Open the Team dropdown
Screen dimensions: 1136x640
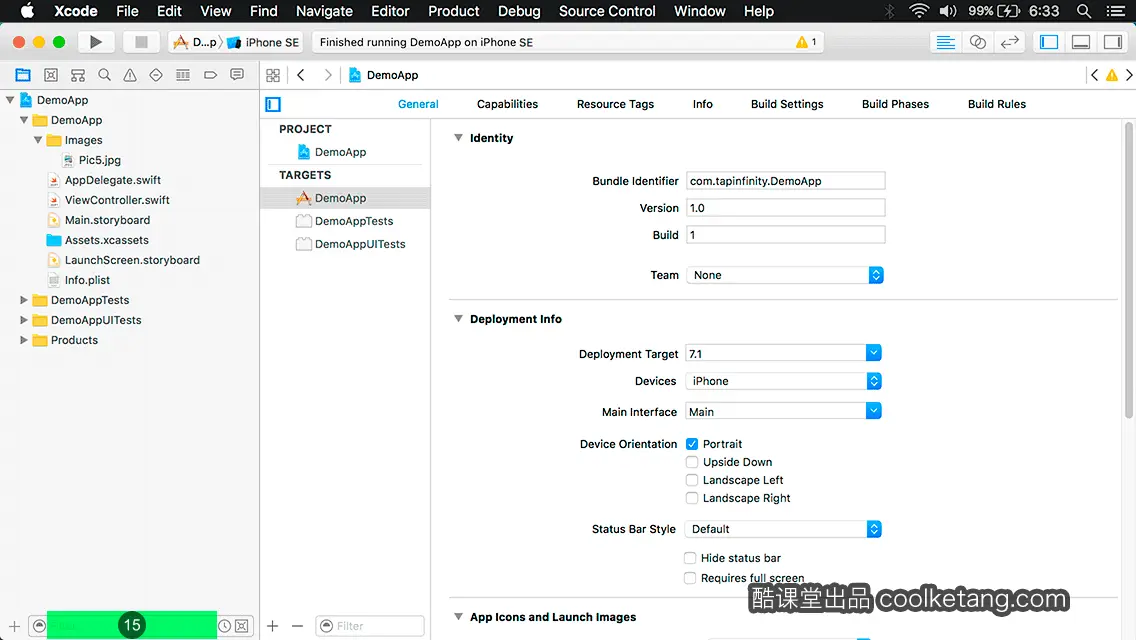tap(785, 275)
